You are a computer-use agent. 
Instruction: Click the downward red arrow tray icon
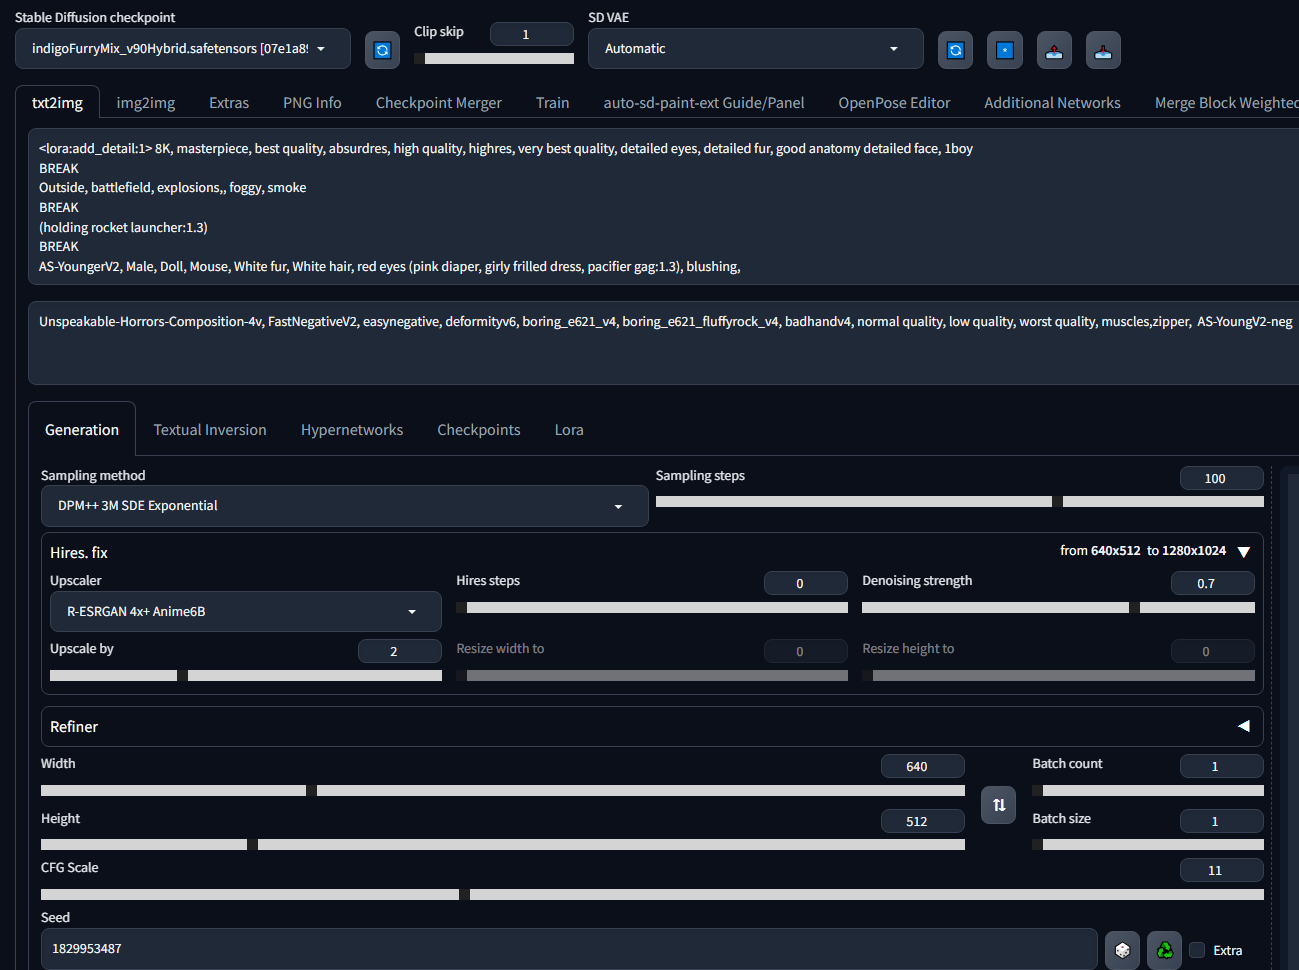[x=1103, y=50]
